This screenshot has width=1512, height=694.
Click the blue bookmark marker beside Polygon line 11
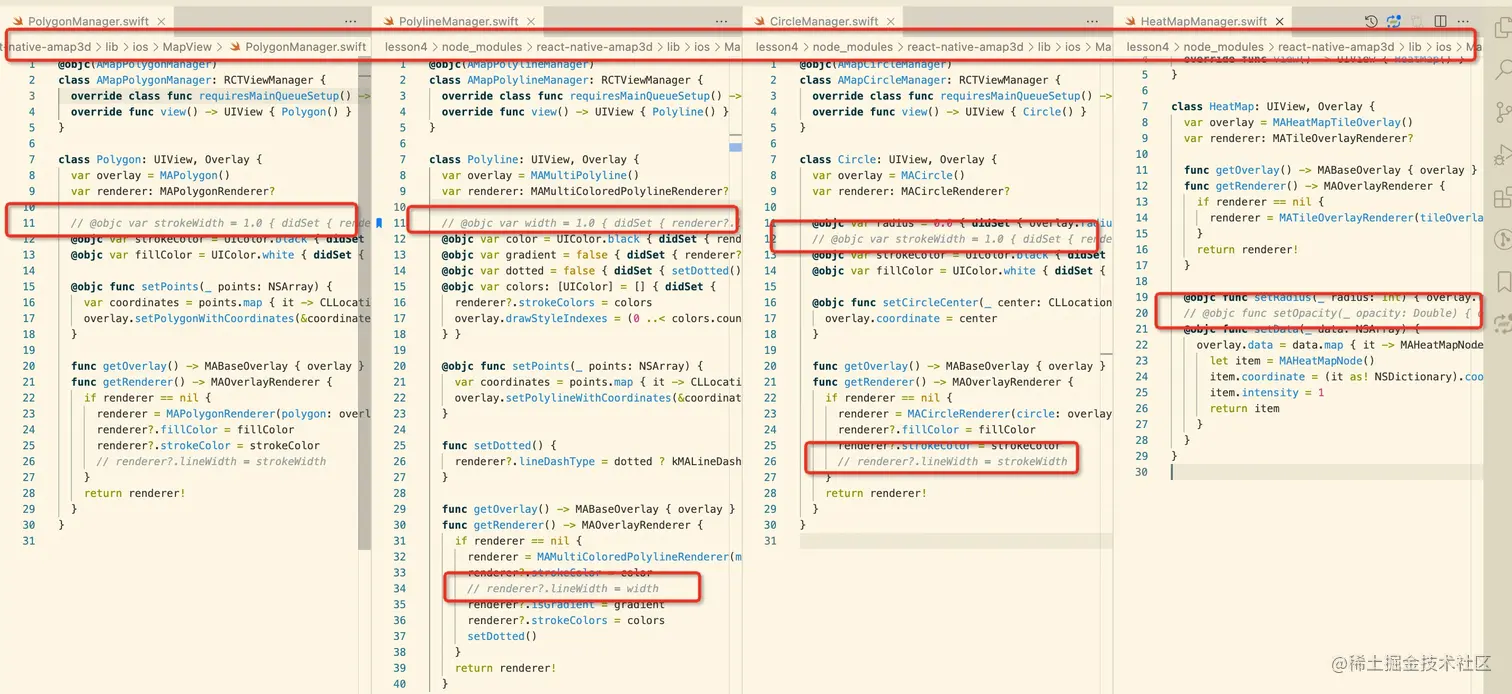378,223
